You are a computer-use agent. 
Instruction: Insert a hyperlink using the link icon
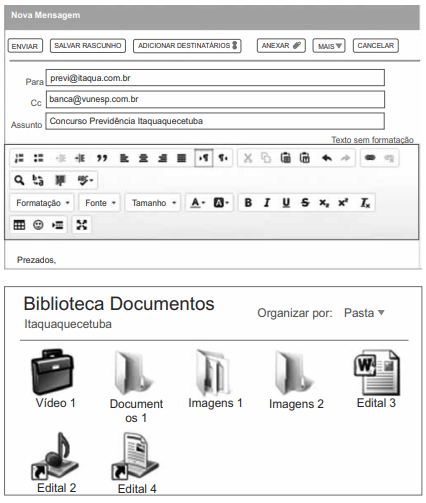[370, 158]
